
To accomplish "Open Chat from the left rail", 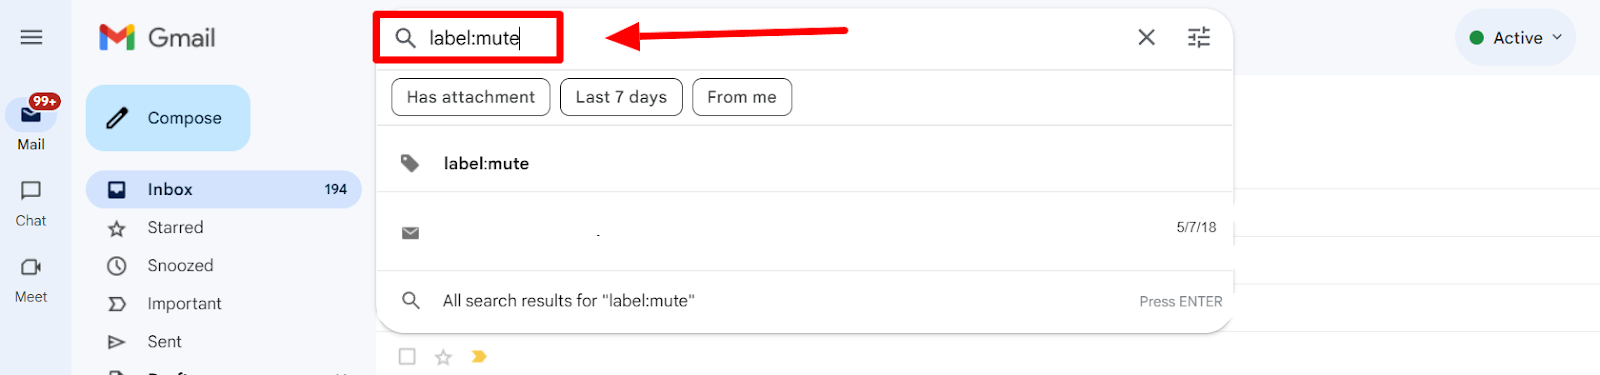I will point(31,203).
